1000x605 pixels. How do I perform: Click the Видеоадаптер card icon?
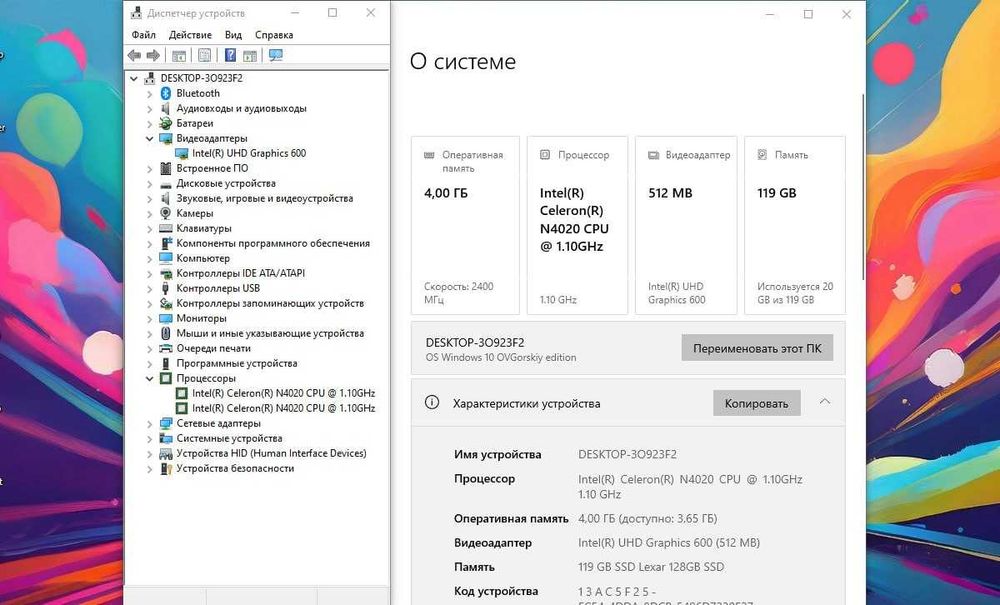pyautogui.click(x=653, y=155)
